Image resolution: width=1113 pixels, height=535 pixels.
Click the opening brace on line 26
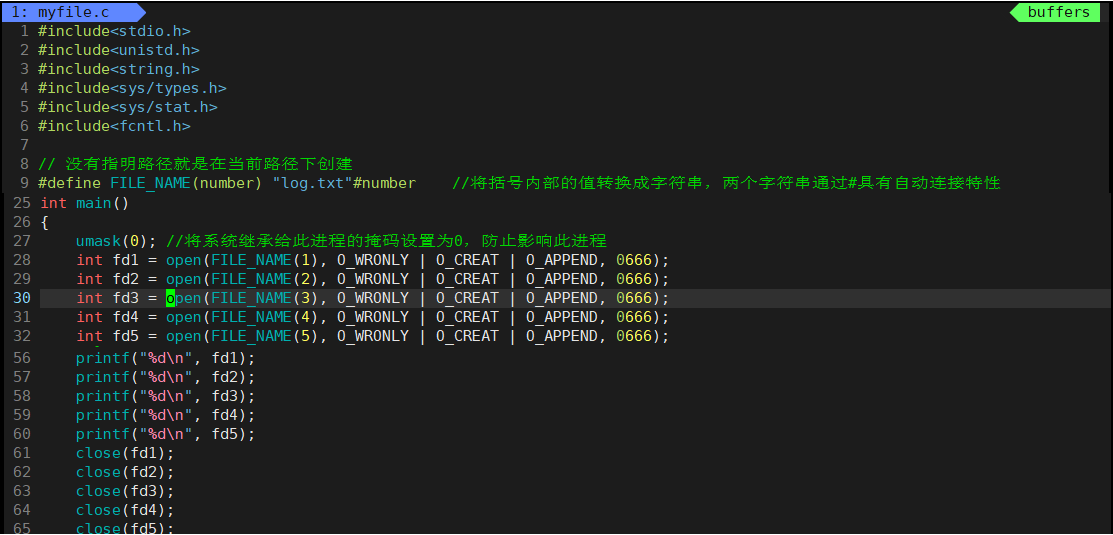(45, 222)
